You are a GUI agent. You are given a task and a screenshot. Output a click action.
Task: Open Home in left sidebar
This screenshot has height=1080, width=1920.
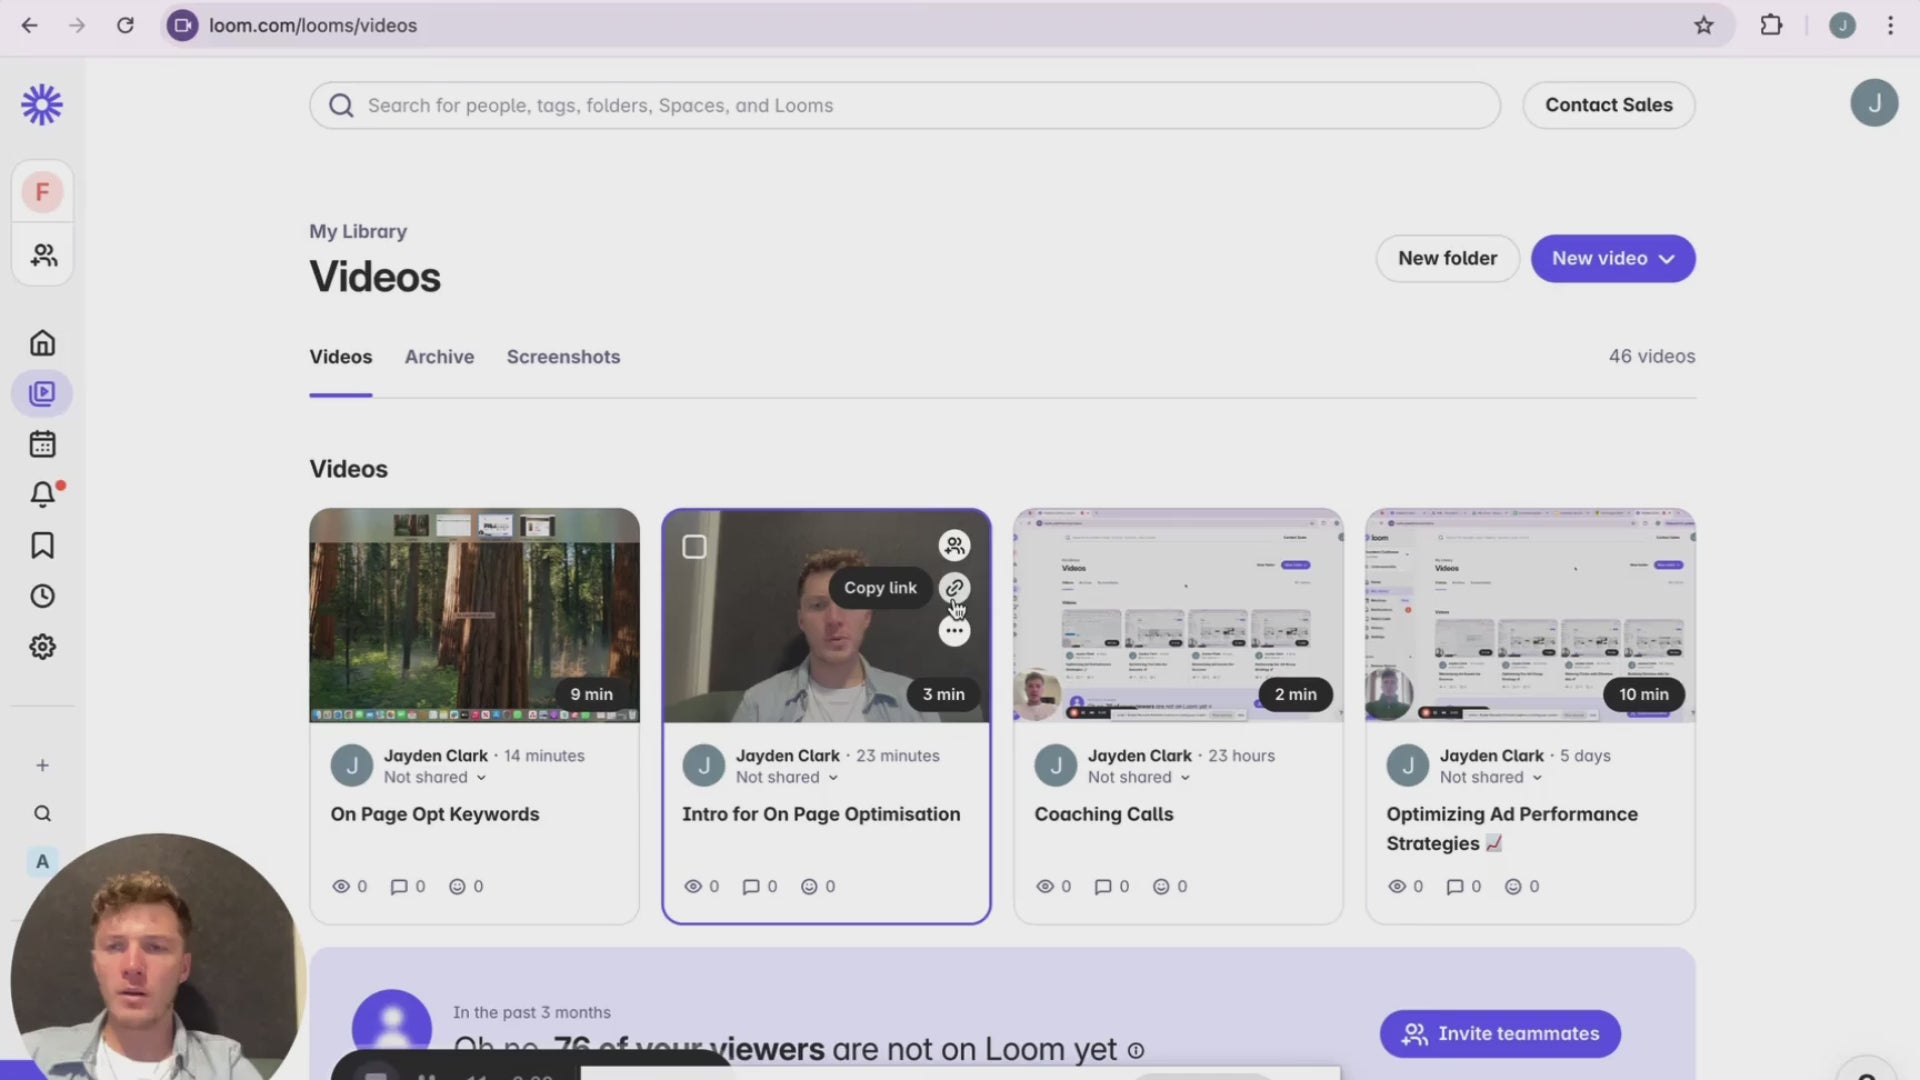(x=42, y=343)
